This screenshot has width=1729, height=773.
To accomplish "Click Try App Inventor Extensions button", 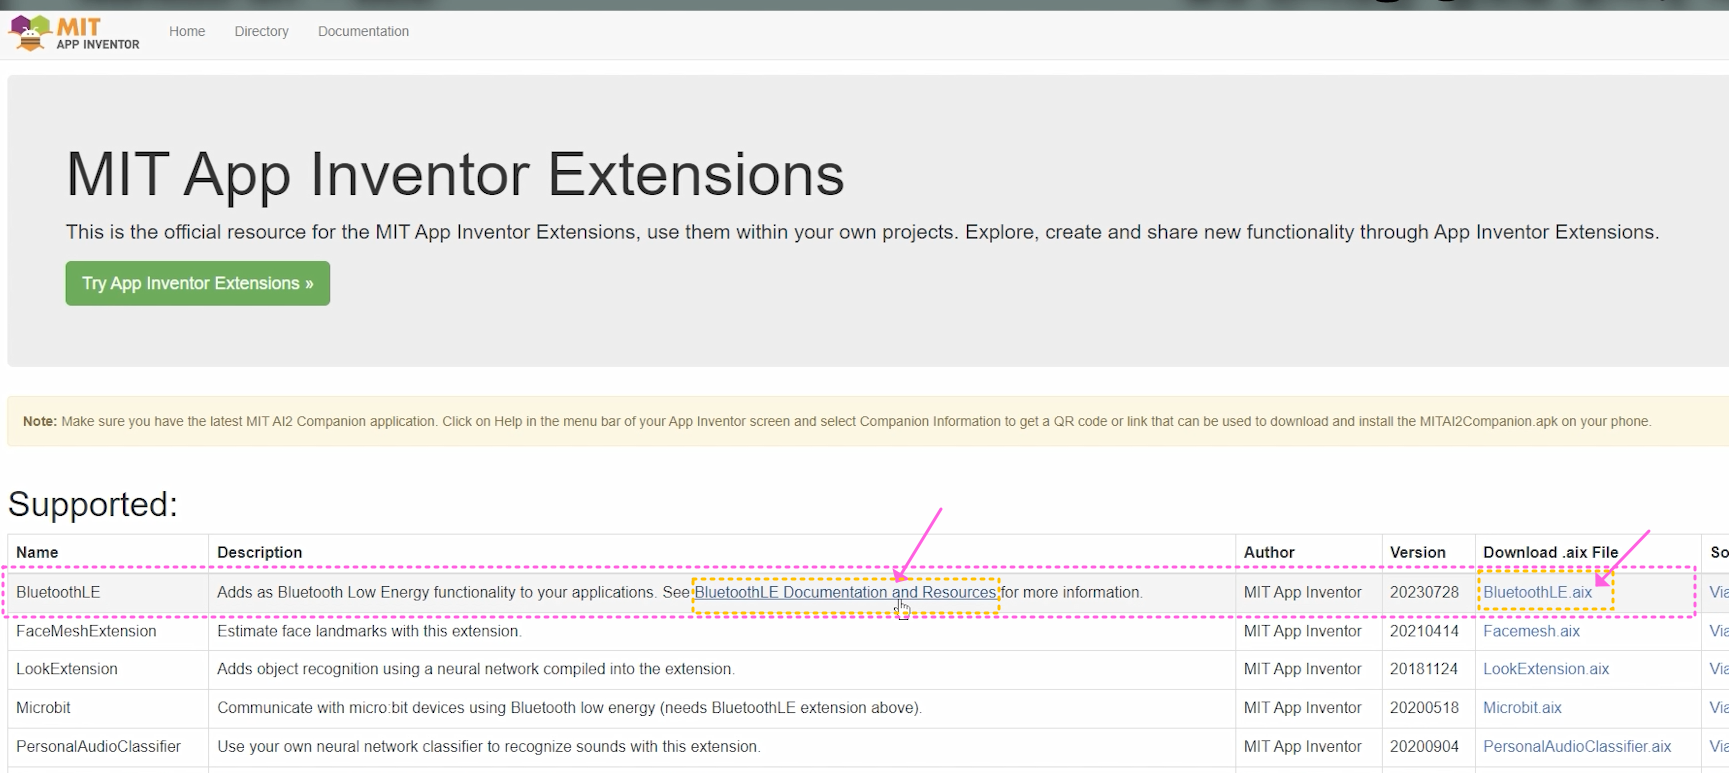I will 198,283.
